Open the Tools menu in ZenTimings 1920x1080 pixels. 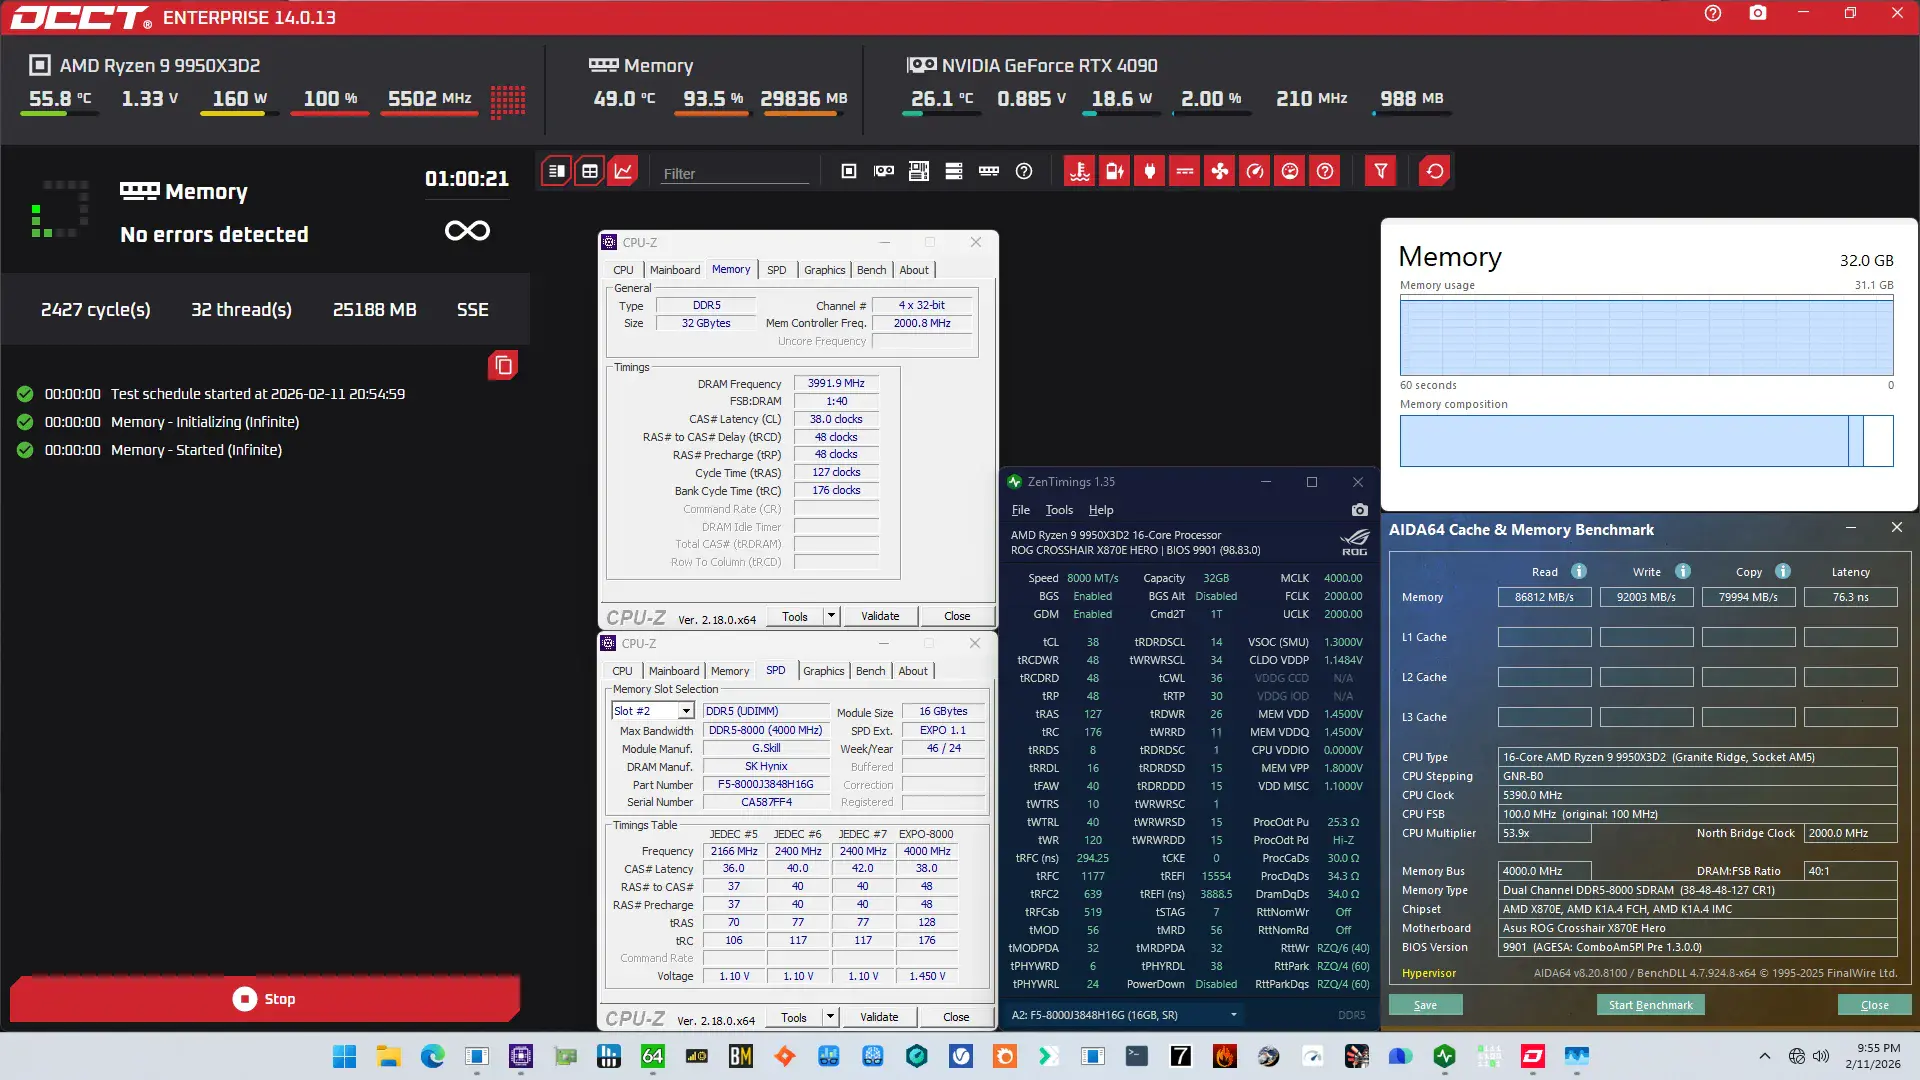pyautogui.click(x=1058, y=510)
